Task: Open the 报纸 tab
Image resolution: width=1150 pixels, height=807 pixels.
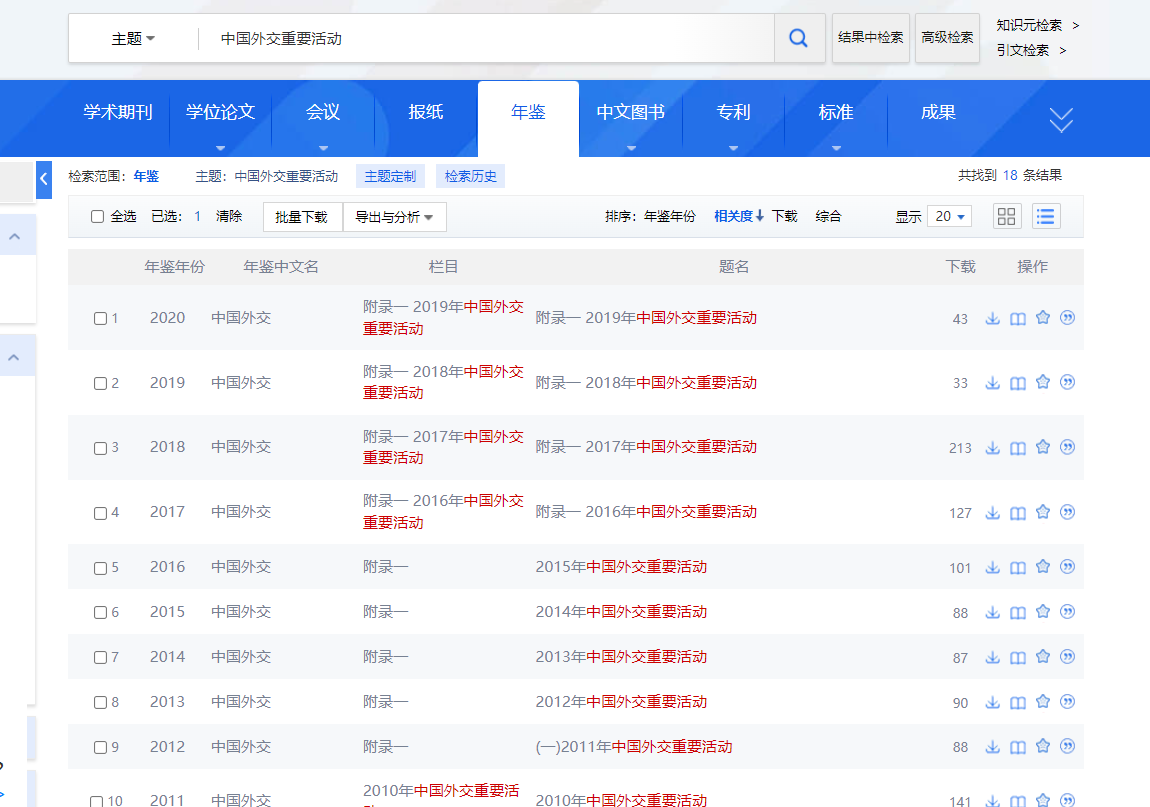Action: 426,113
